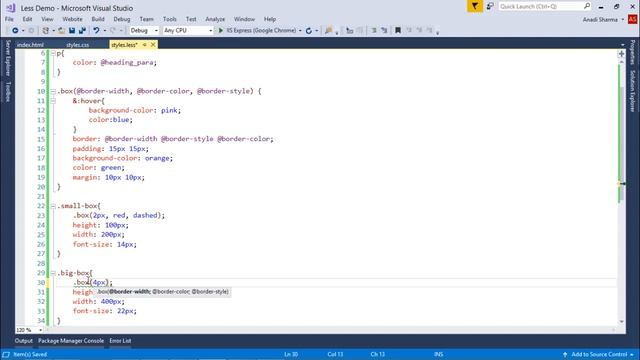This screenshot has height=360, width=640.
Task: Split the editor with the plus button
Action: [x=621, y=54]
